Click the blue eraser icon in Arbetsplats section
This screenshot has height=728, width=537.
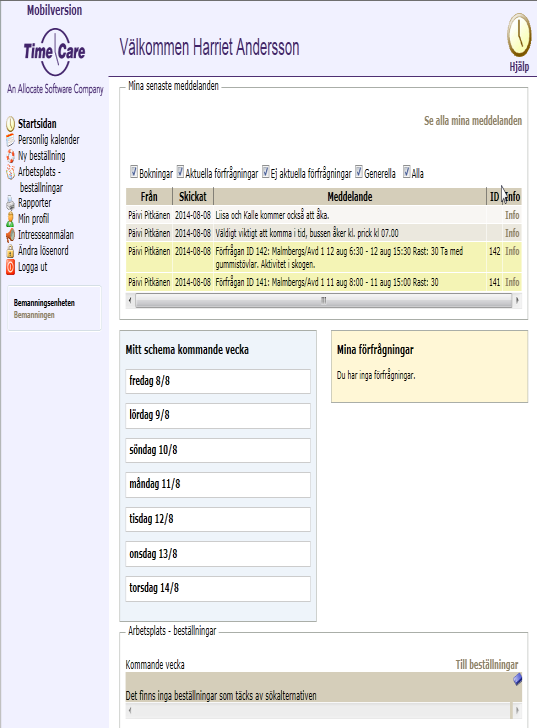[517, 679]
